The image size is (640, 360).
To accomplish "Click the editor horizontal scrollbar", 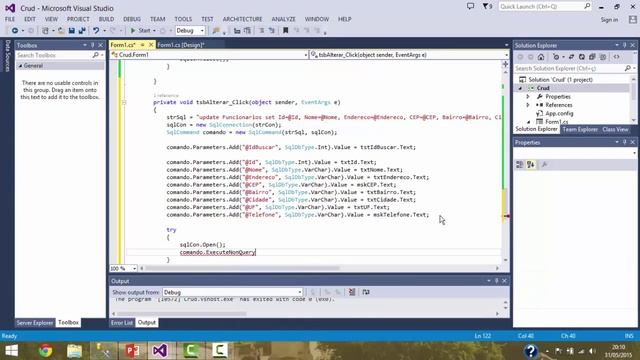I will point(243,268).
